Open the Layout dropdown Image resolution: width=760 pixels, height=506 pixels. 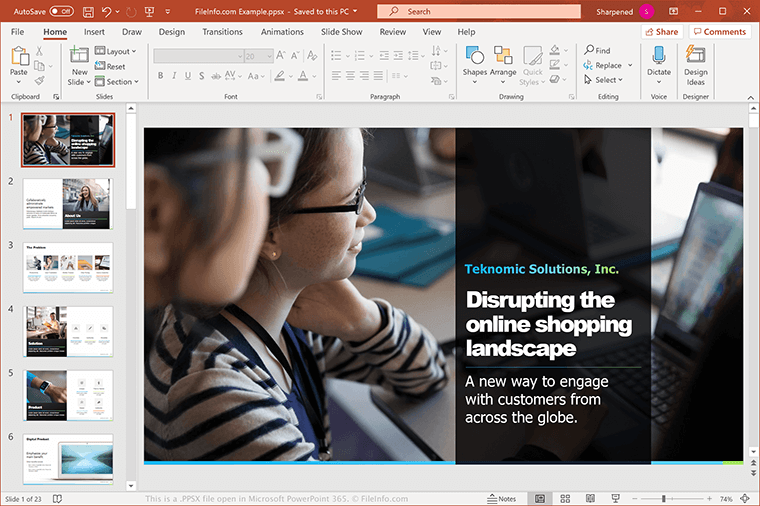[x=115, y=51]
